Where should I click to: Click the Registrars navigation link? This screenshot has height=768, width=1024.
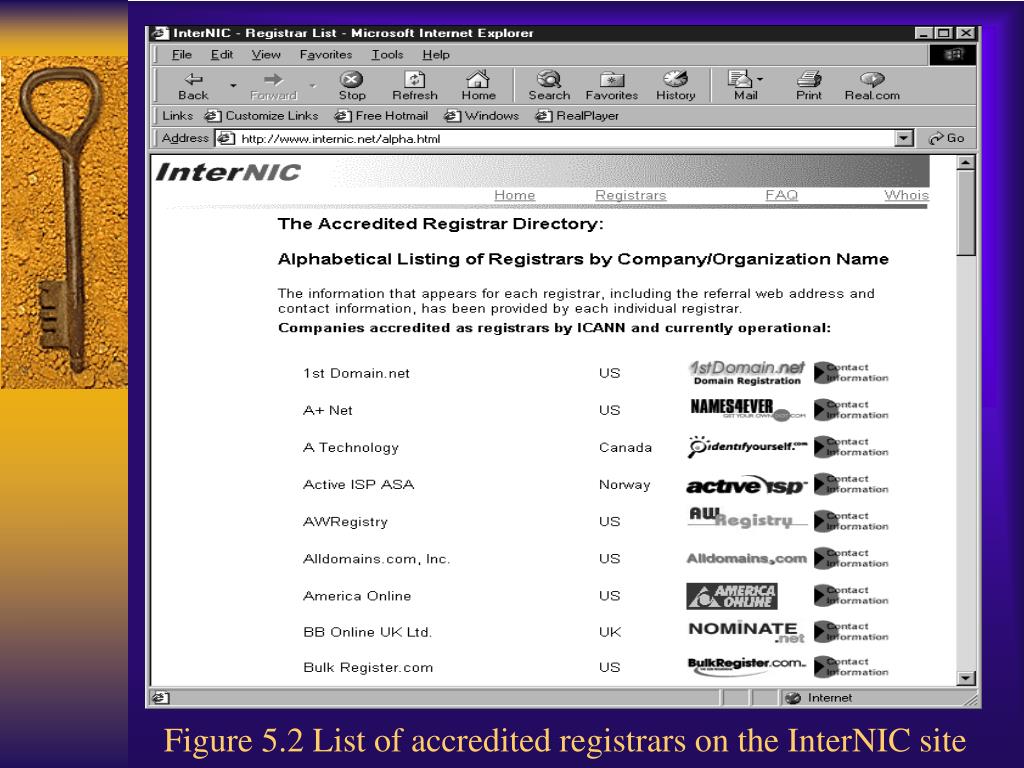pos(631,195)
